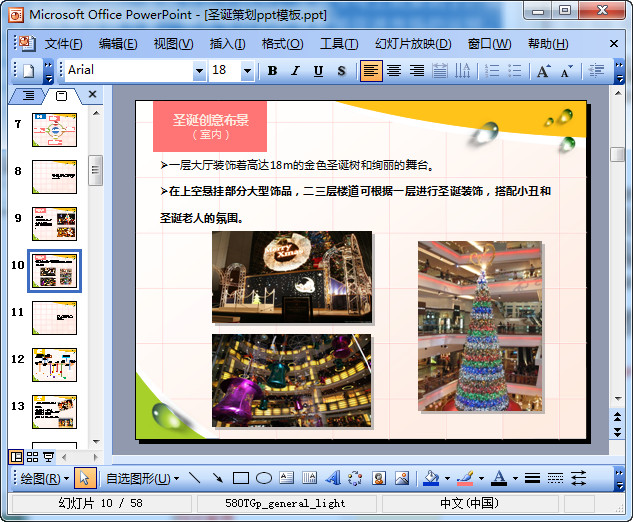Close the slide thumbnails pane
Viewport: 633px width, 522px height.
point(92,94)
